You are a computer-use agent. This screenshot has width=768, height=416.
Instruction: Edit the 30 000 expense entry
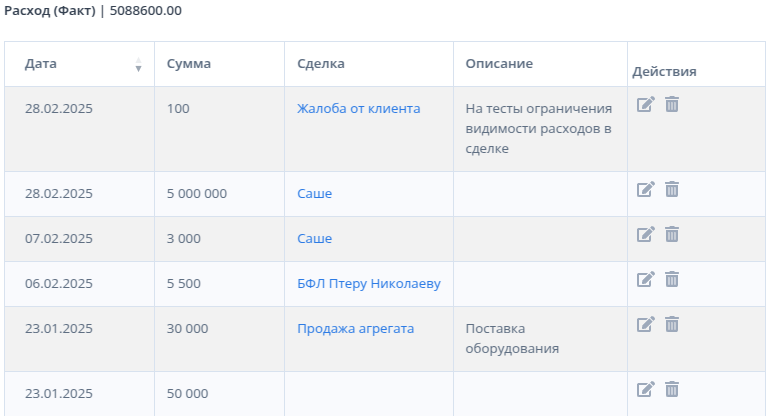point(646,324)
